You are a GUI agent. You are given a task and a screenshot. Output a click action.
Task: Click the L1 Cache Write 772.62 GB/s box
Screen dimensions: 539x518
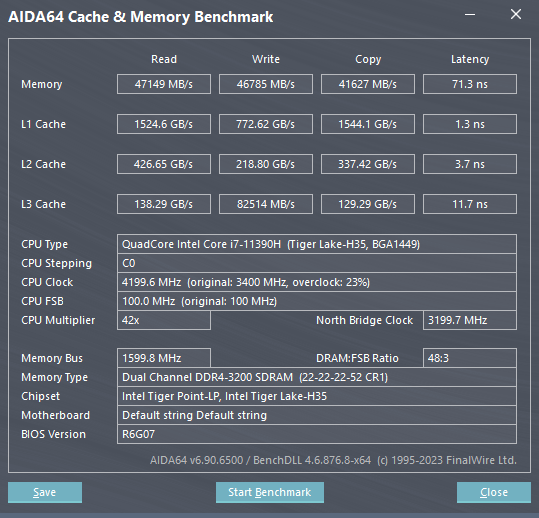[266, 124]
